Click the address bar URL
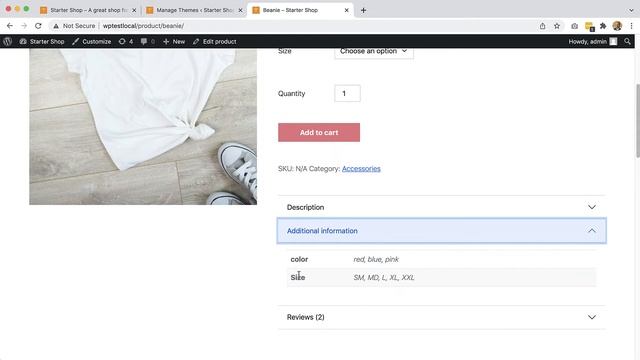The width and height of the screenshot is (640, 360). pyautogui.click(x=143, y=26)
